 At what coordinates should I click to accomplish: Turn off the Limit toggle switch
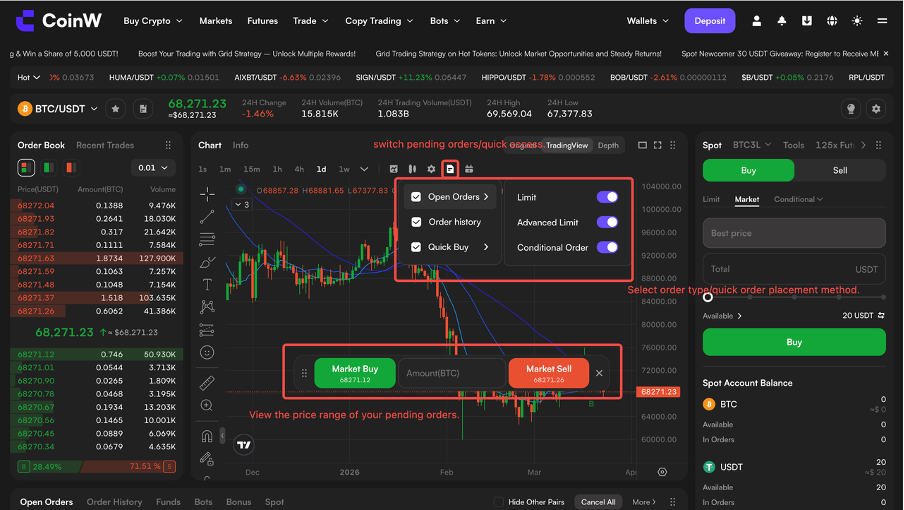coord(607,197)
